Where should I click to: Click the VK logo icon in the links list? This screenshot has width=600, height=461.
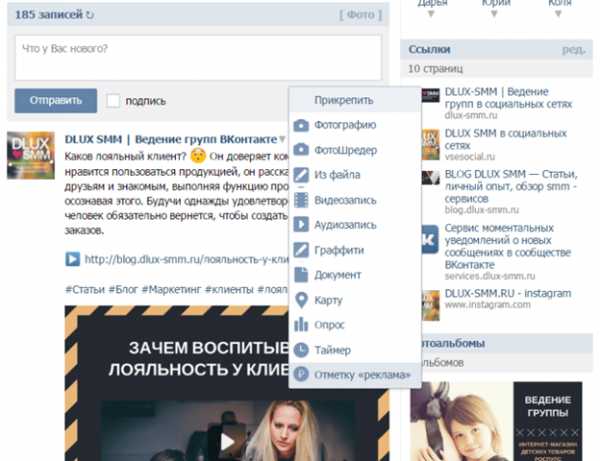click(x=430, y=239)
